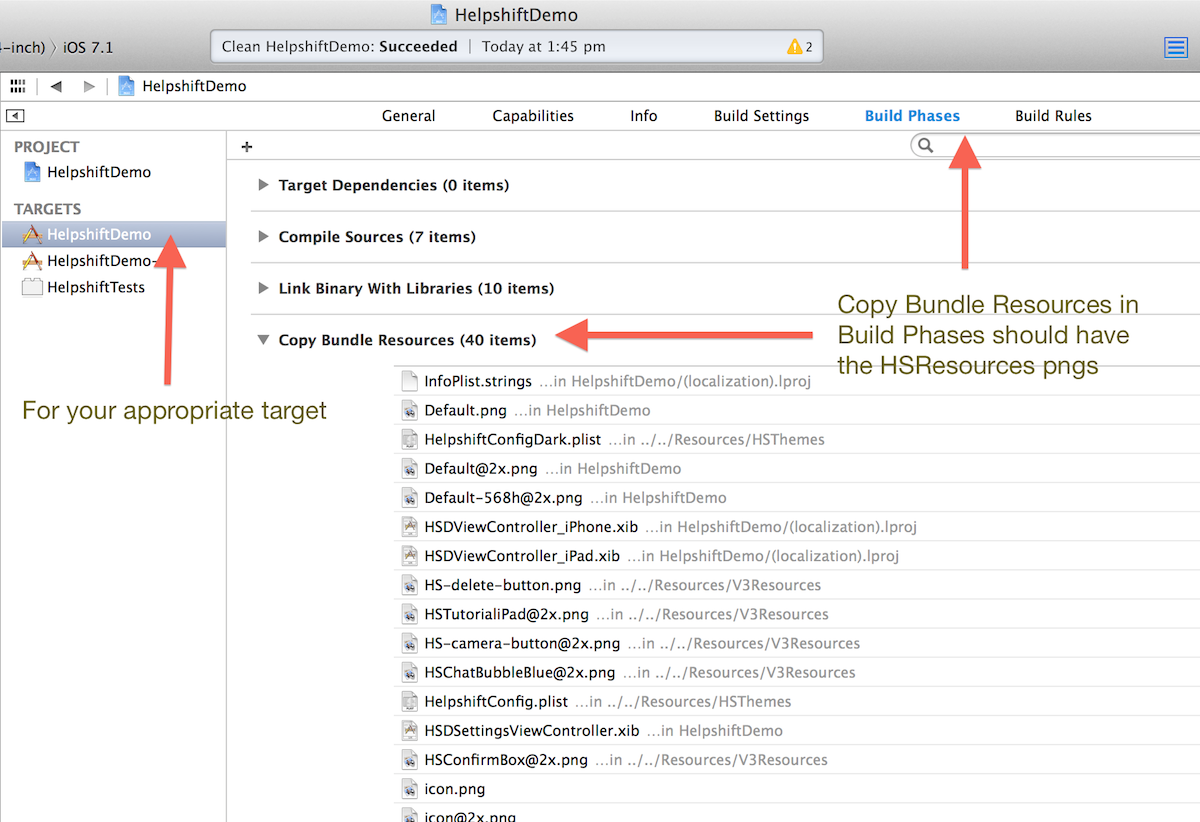Collapse Copy Bundle Resources section
1200x822 pixels.
point(263,340)
